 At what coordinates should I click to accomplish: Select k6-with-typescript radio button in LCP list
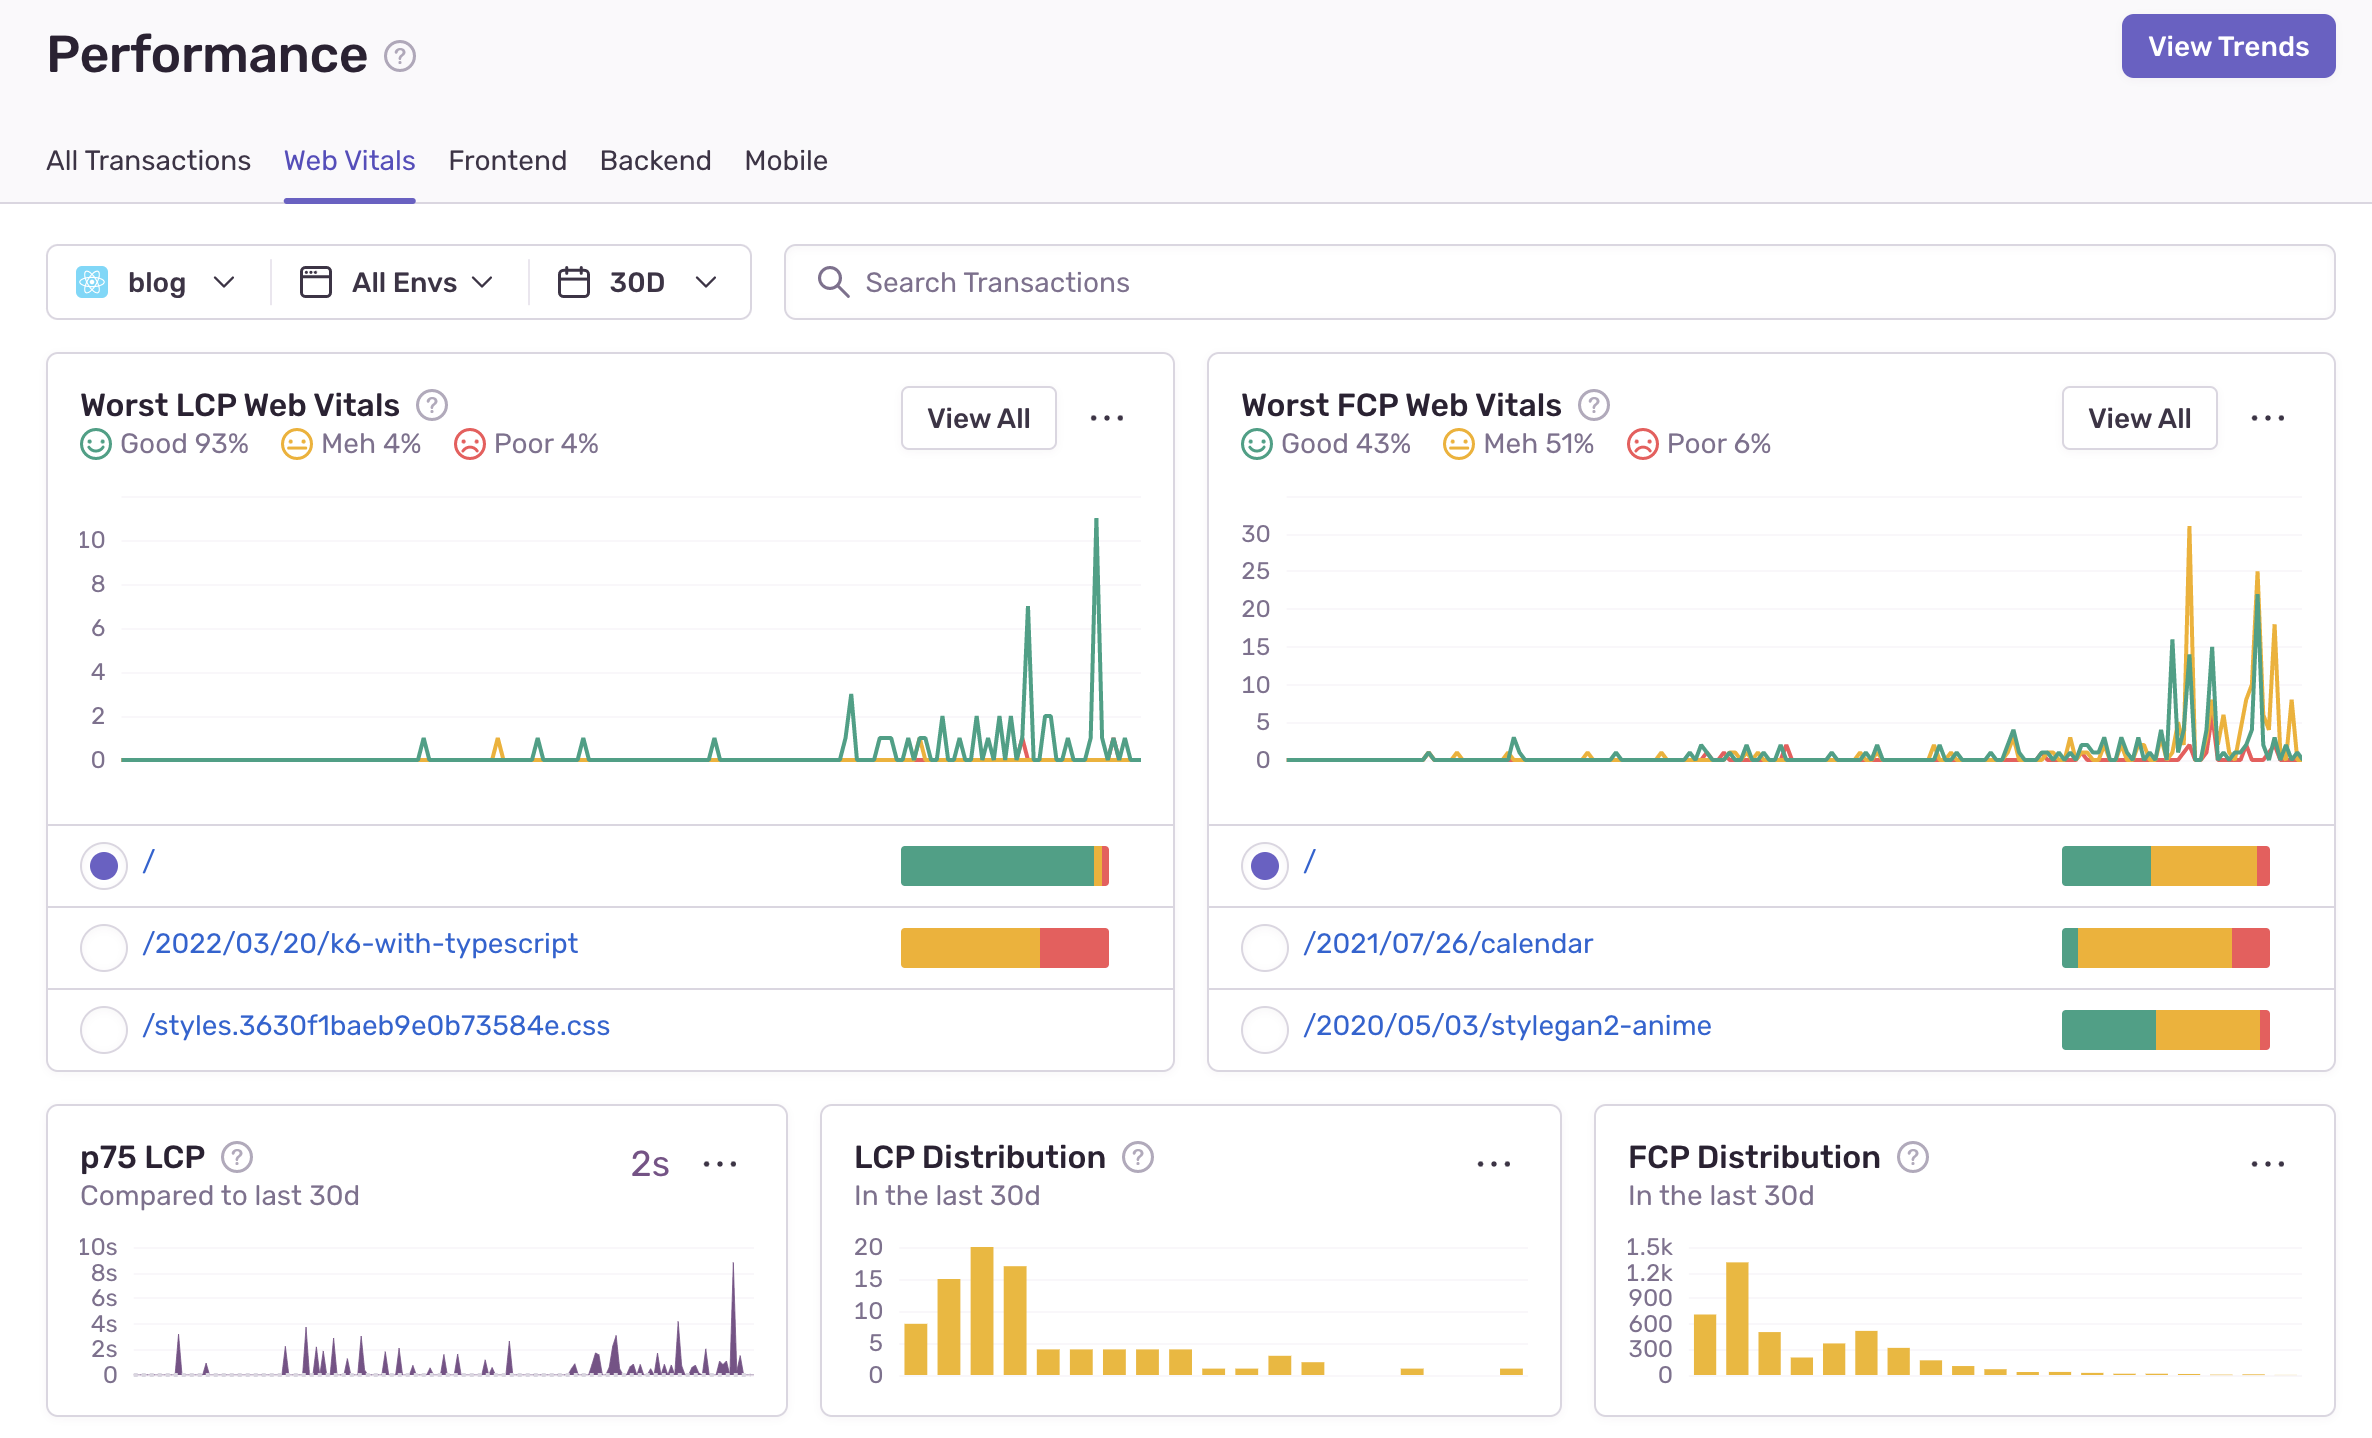(x=104, y=947)
